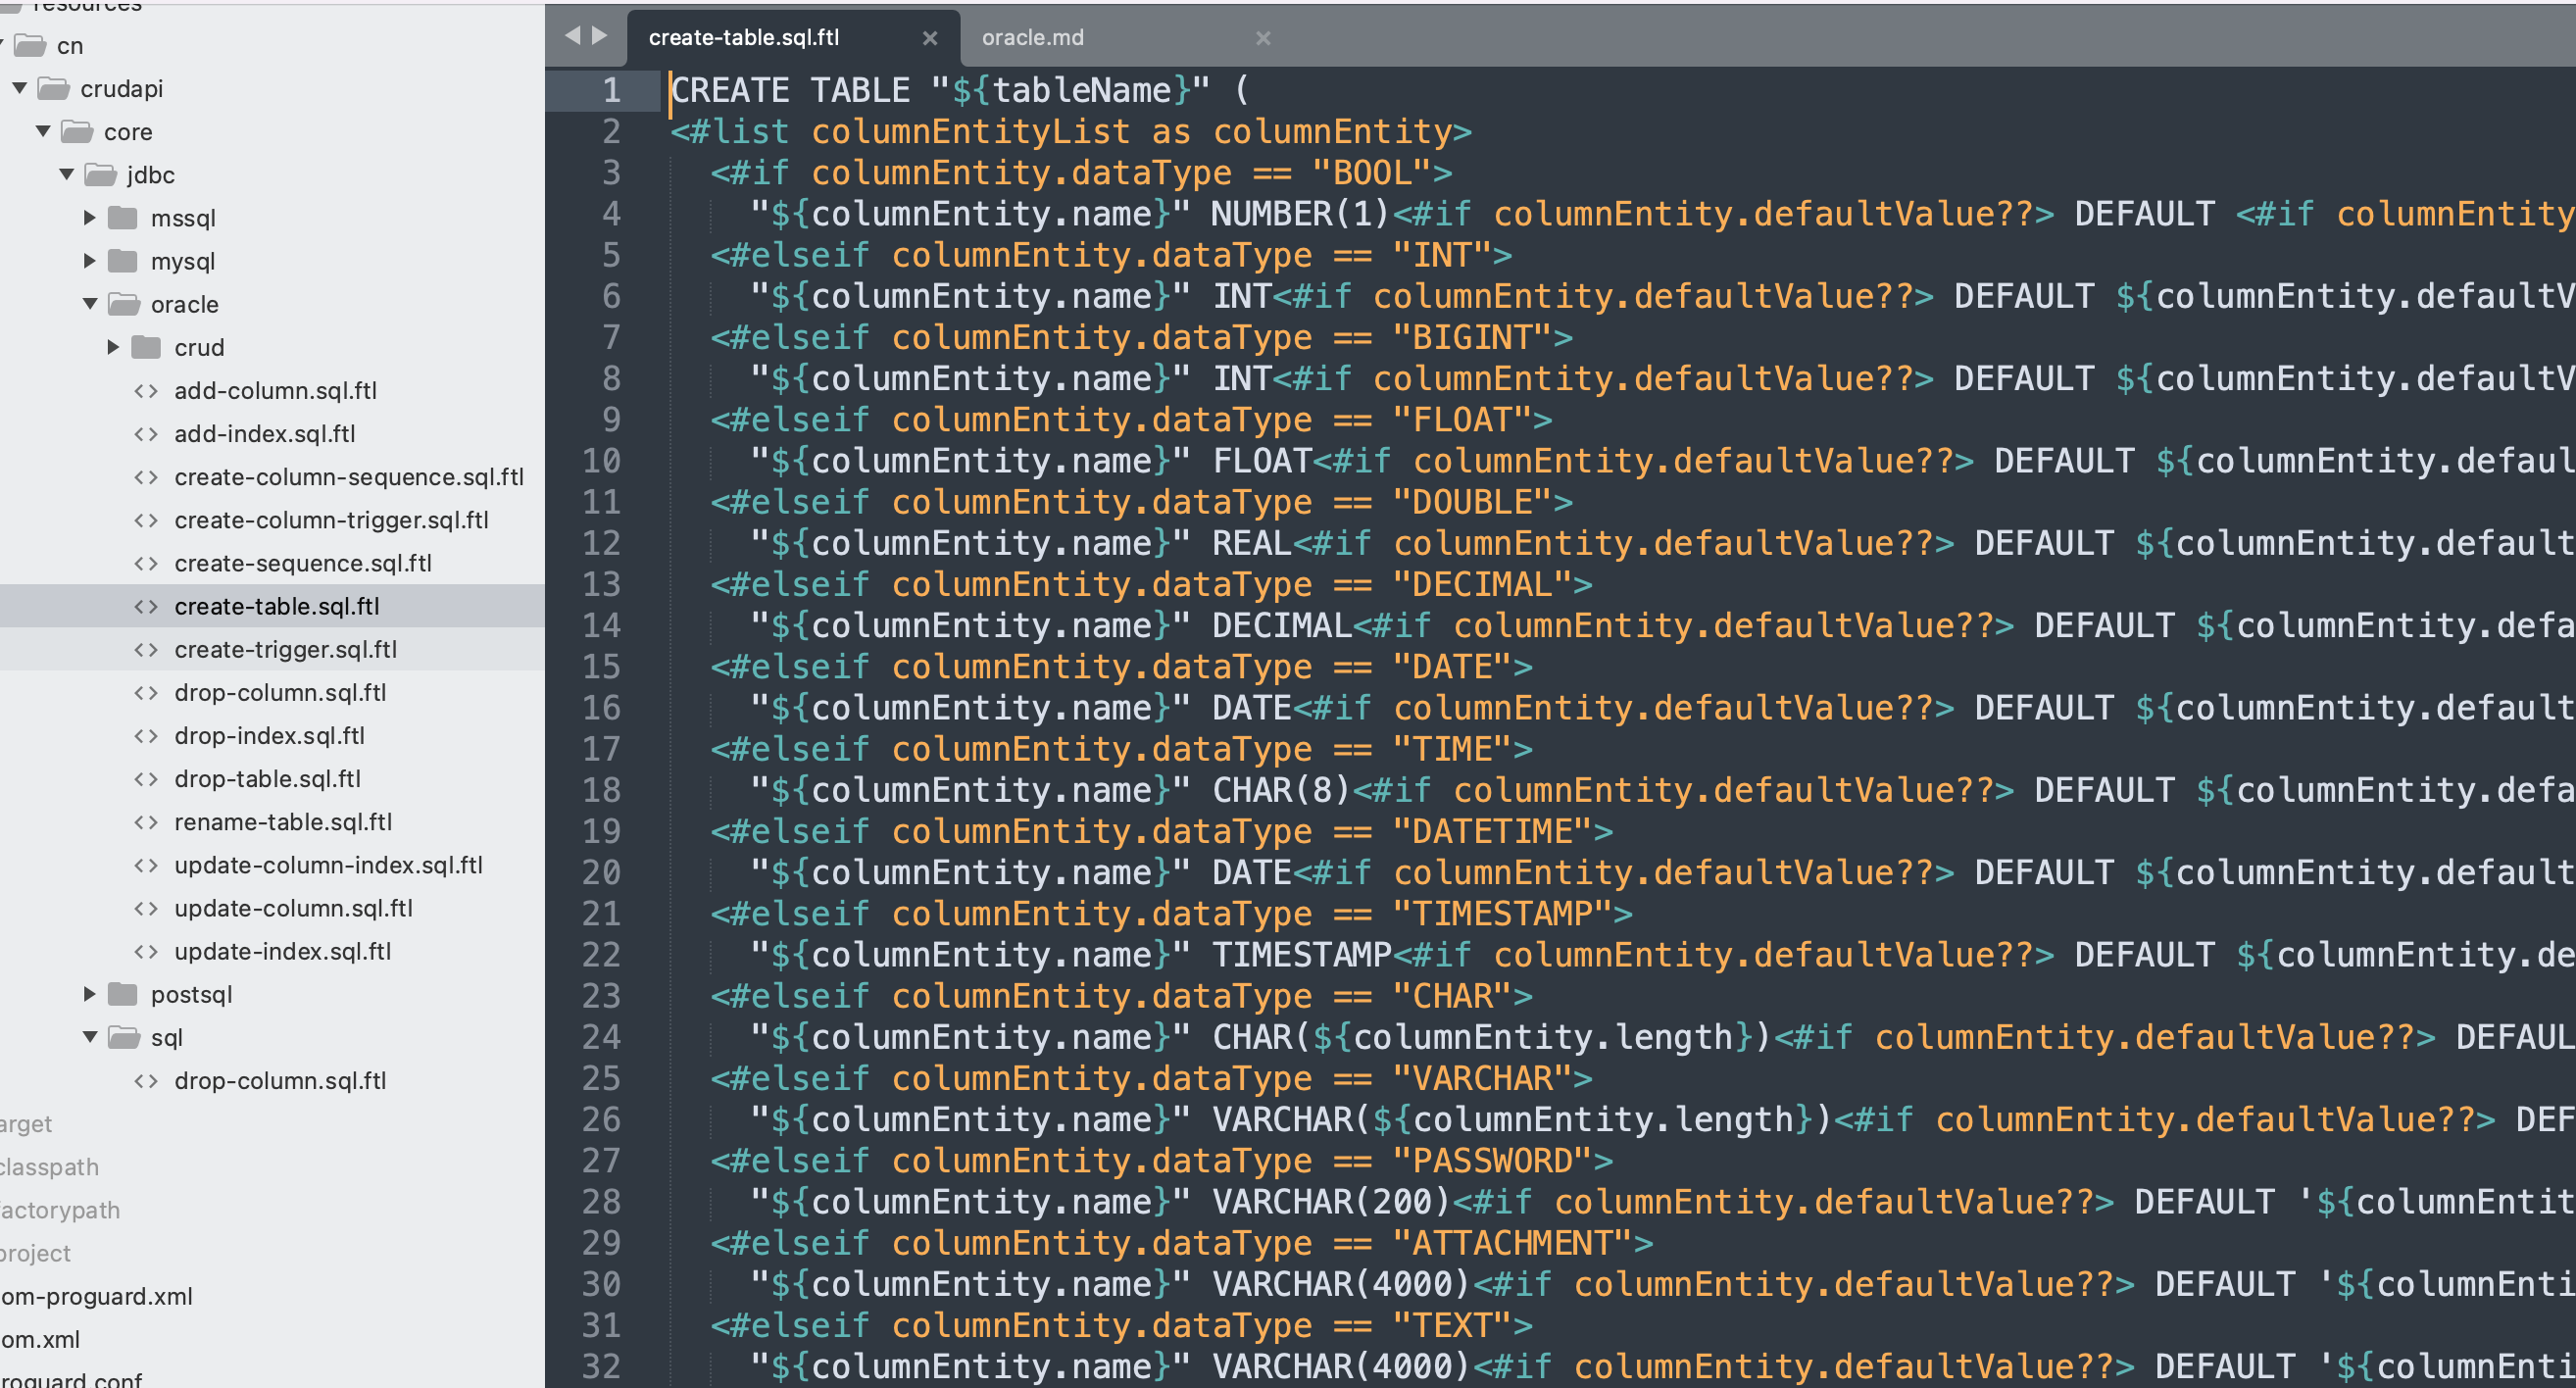Screen dimensions: 2576x1388
Task: Click the crudapi folder icon
Action: point(53,89)
